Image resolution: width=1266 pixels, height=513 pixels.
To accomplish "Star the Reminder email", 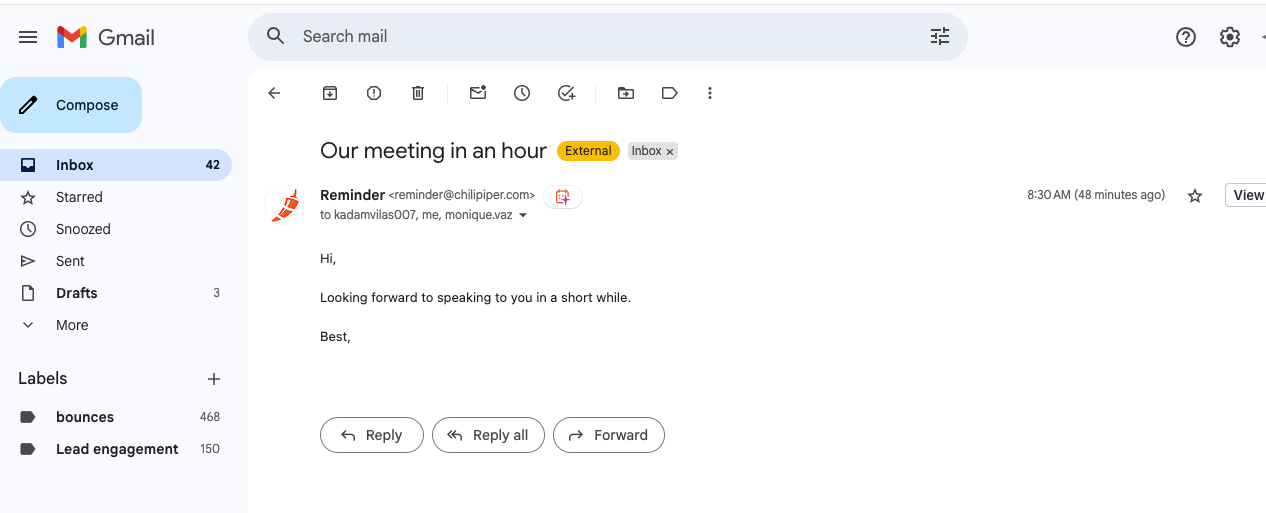I will 1194,196.
